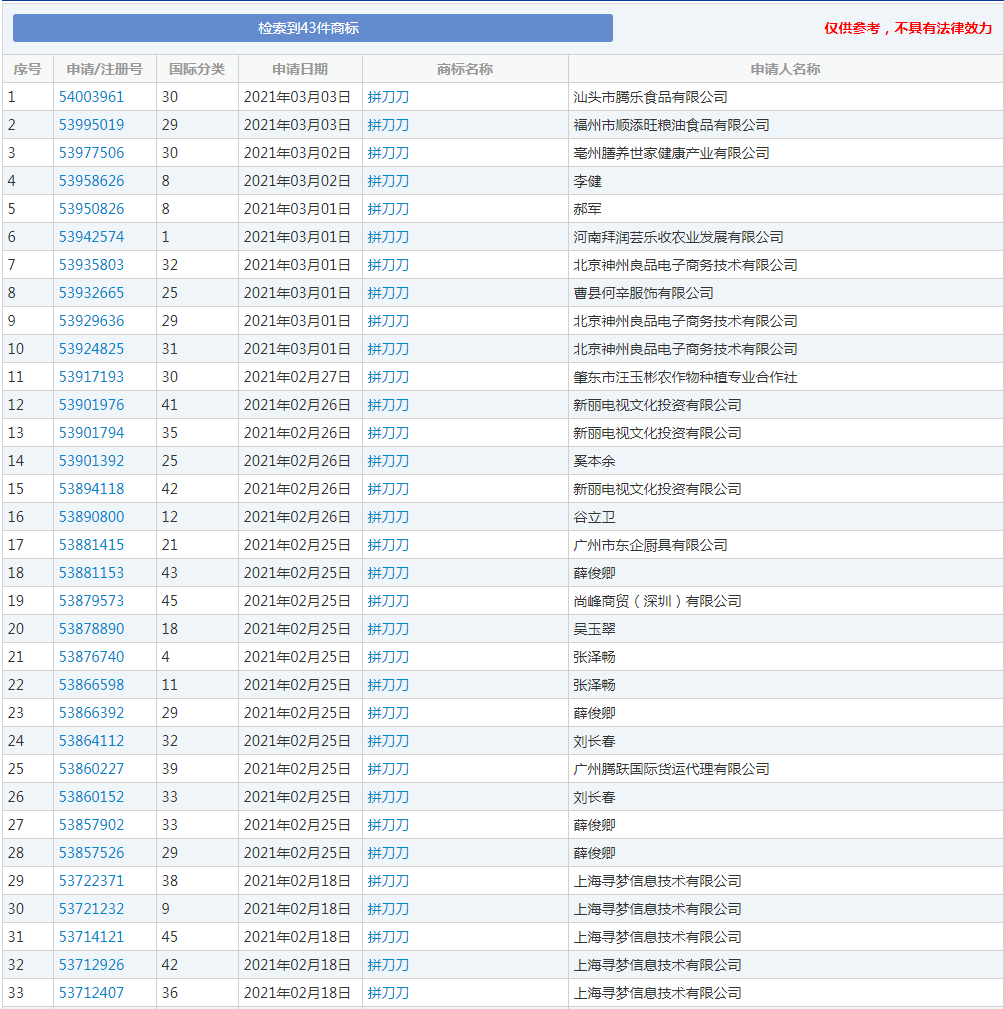This screenshot has height=1009, width=1004.
Task: Open registration number 53958626
Action: [x=91, y=181]
